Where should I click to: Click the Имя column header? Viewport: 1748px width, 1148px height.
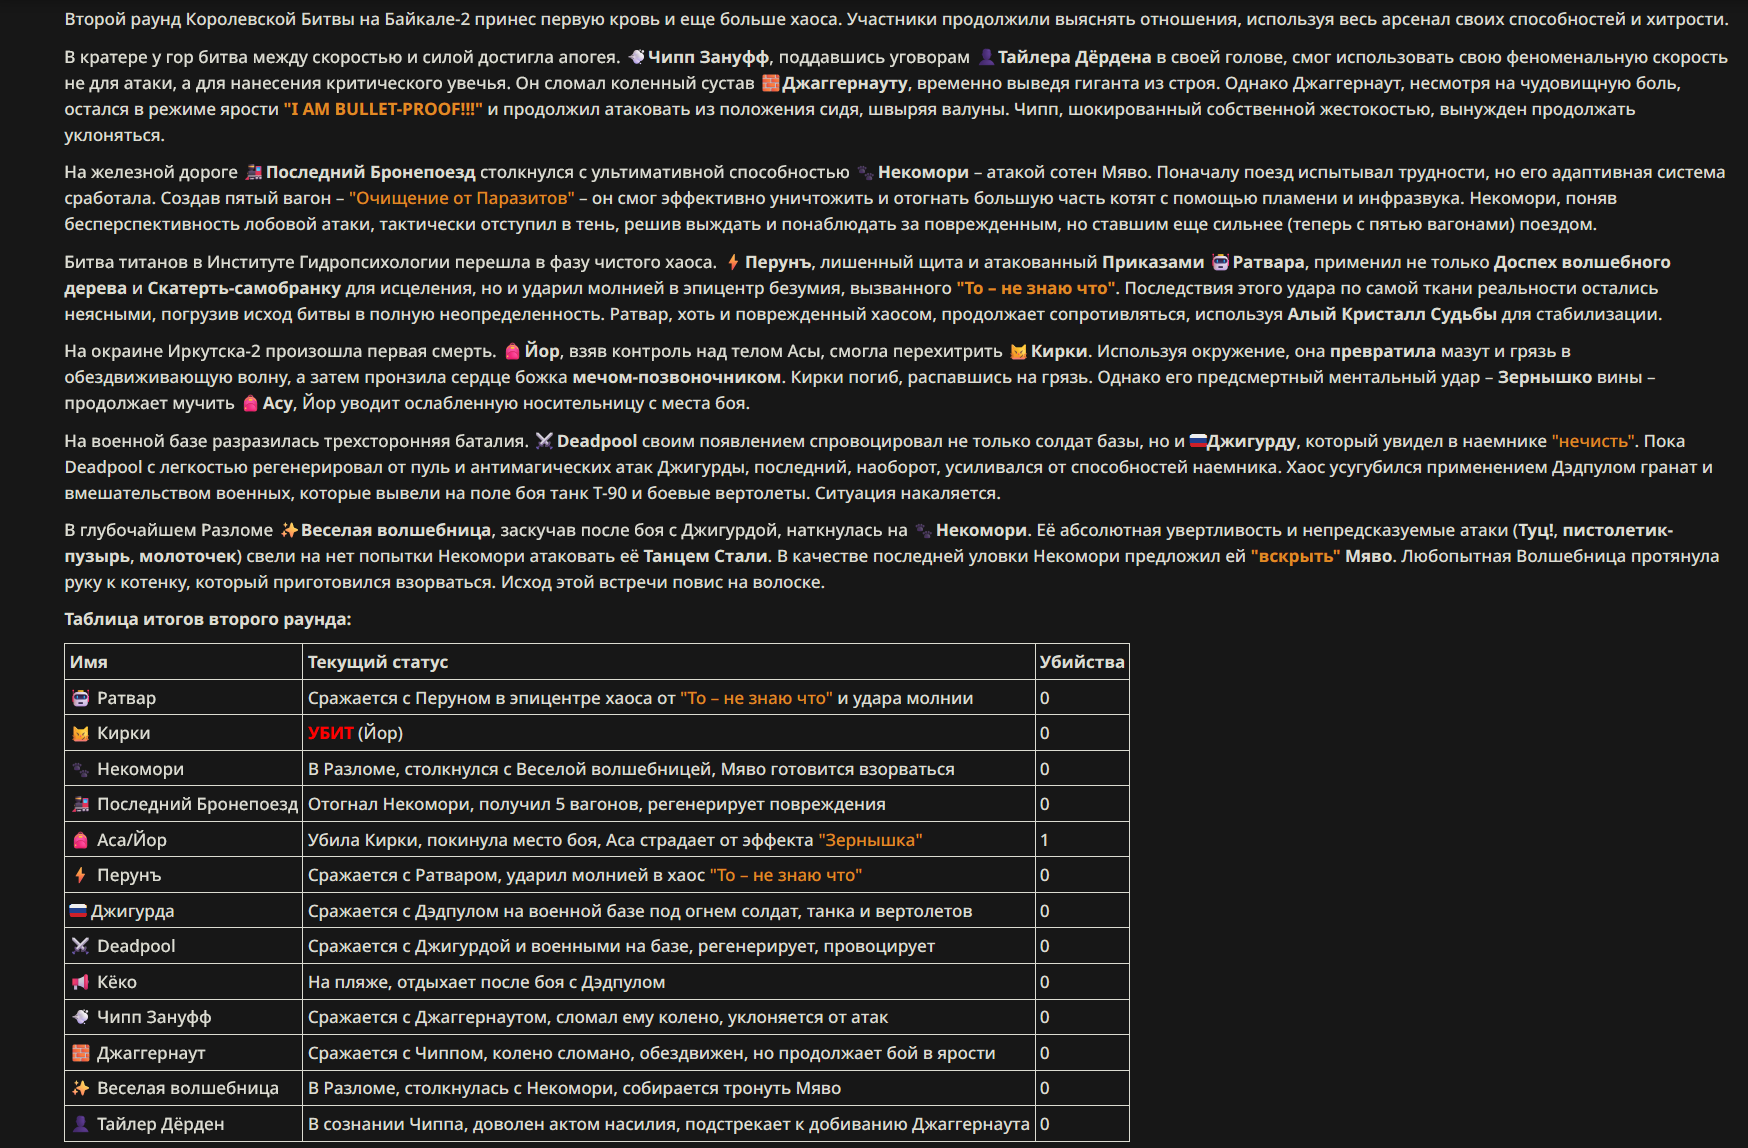[89, 662]
